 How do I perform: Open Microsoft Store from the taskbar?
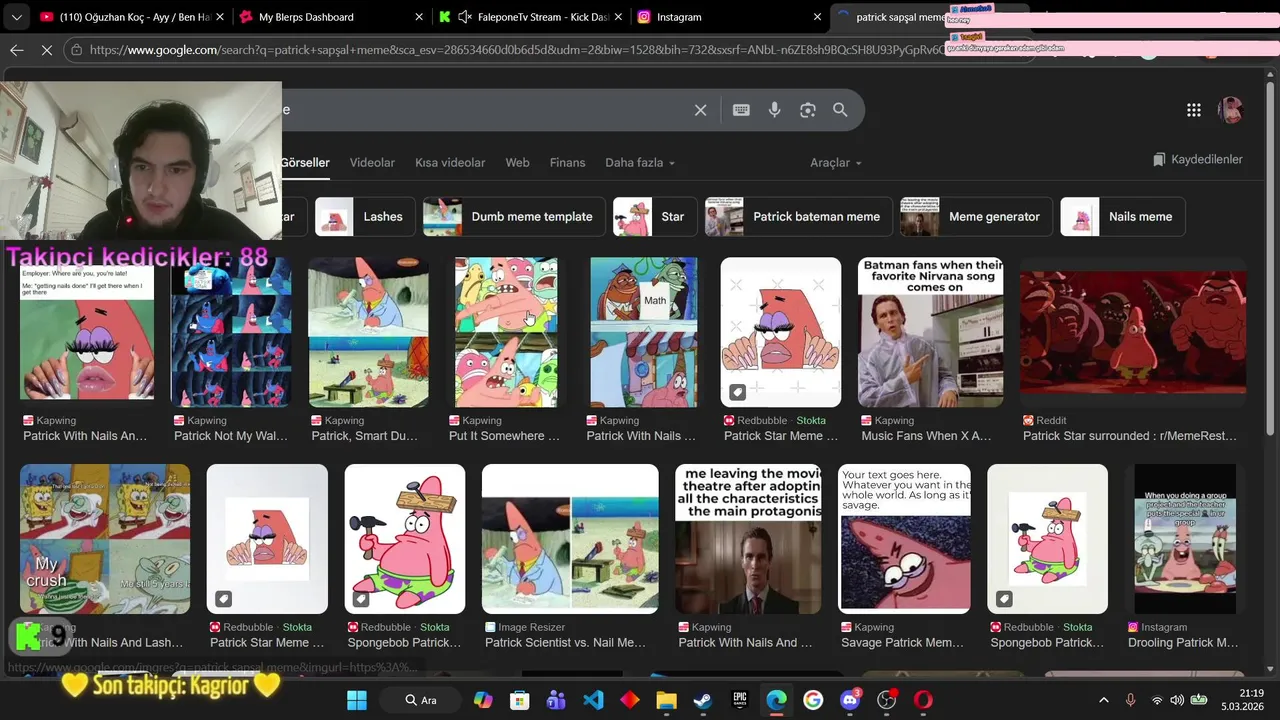coord(519,700)
